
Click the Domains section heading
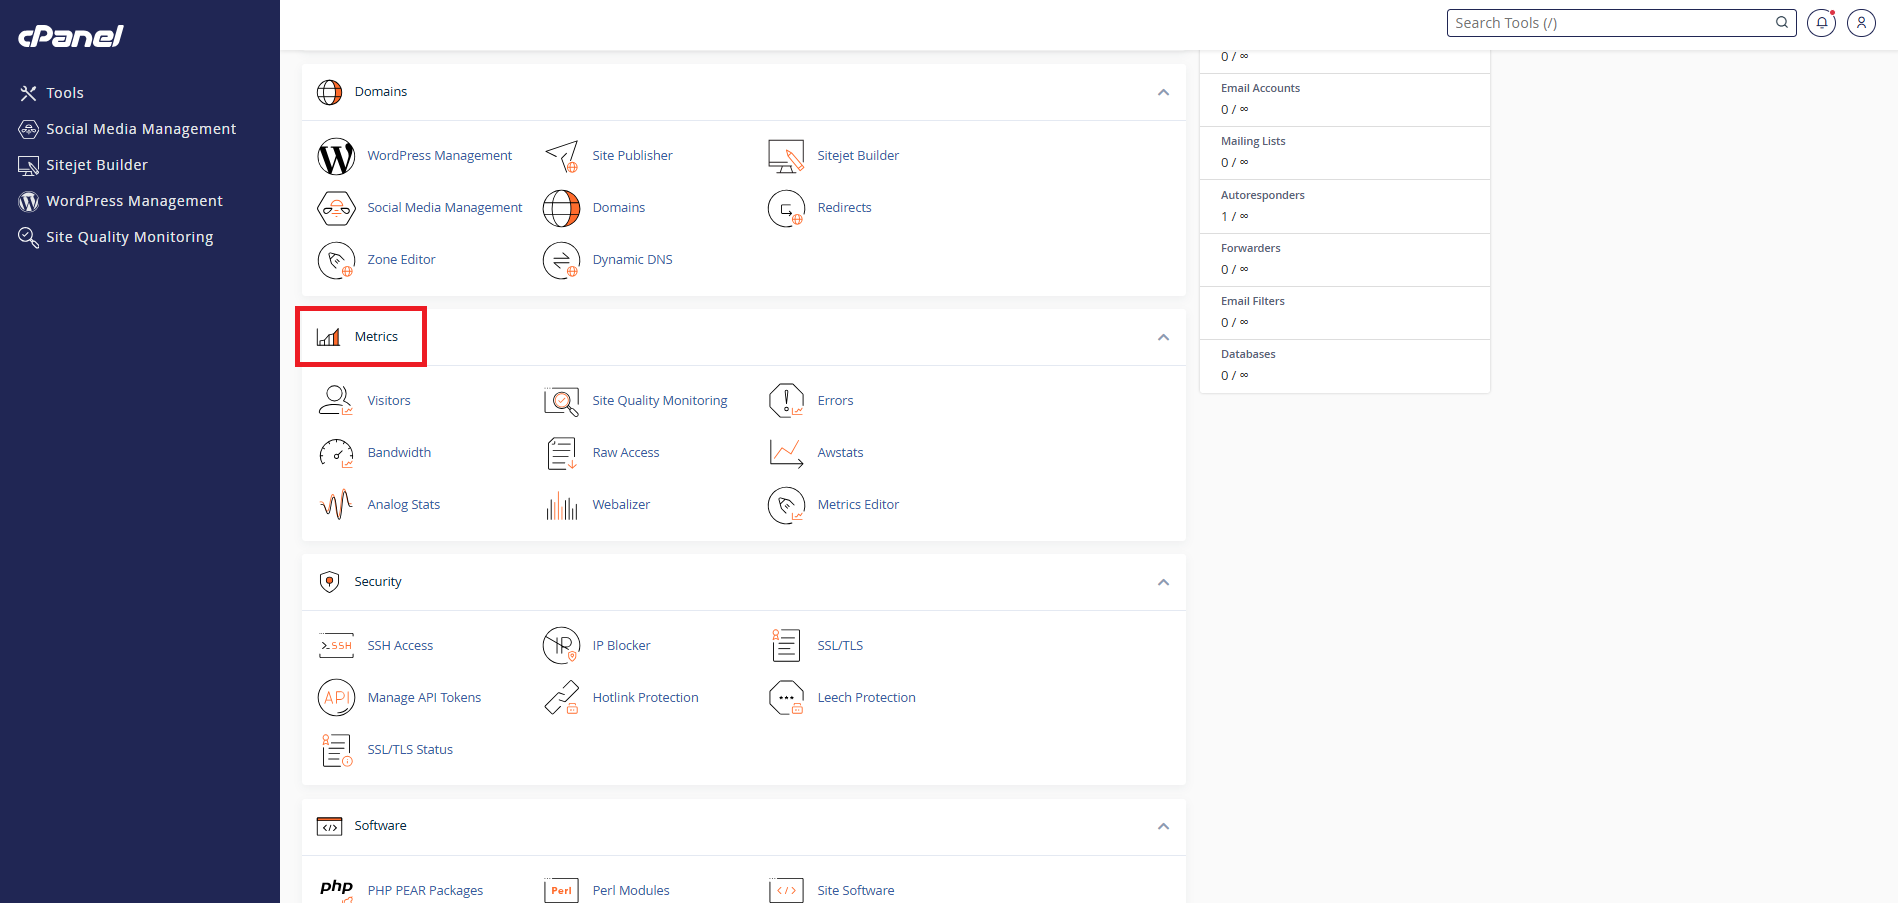[381, 92]
